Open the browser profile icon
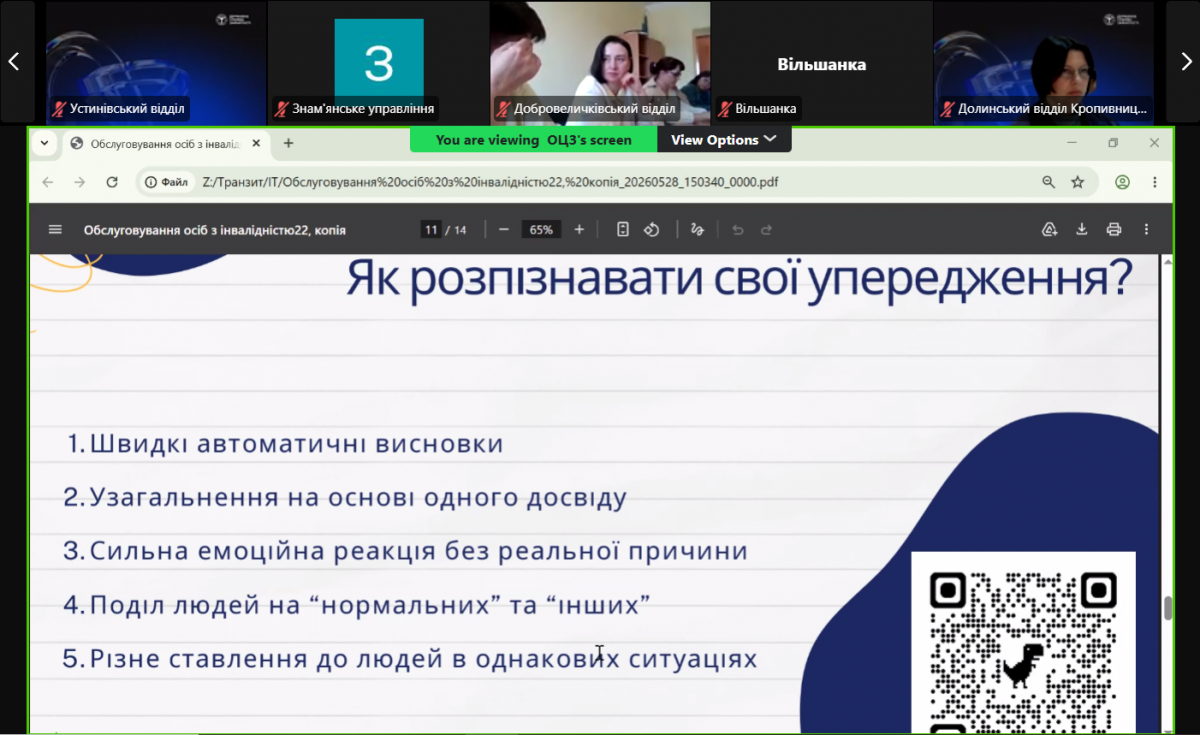This screenshot has height=735, width=1200. tap(1122, 182)
